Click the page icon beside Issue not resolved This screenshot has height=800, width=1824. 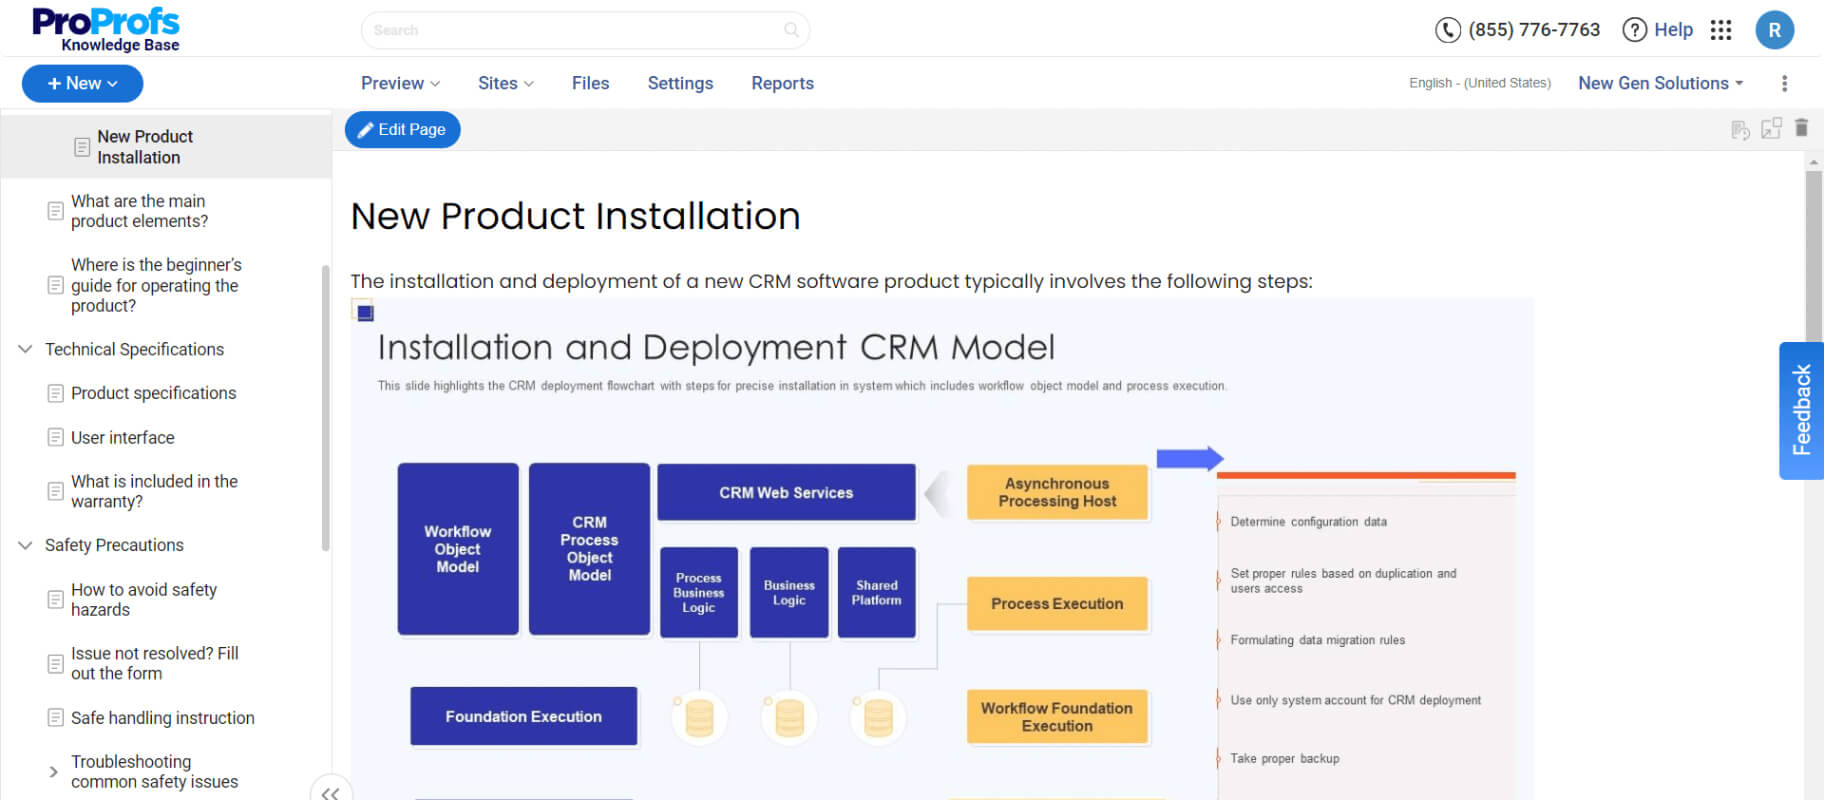click(56, 663)
